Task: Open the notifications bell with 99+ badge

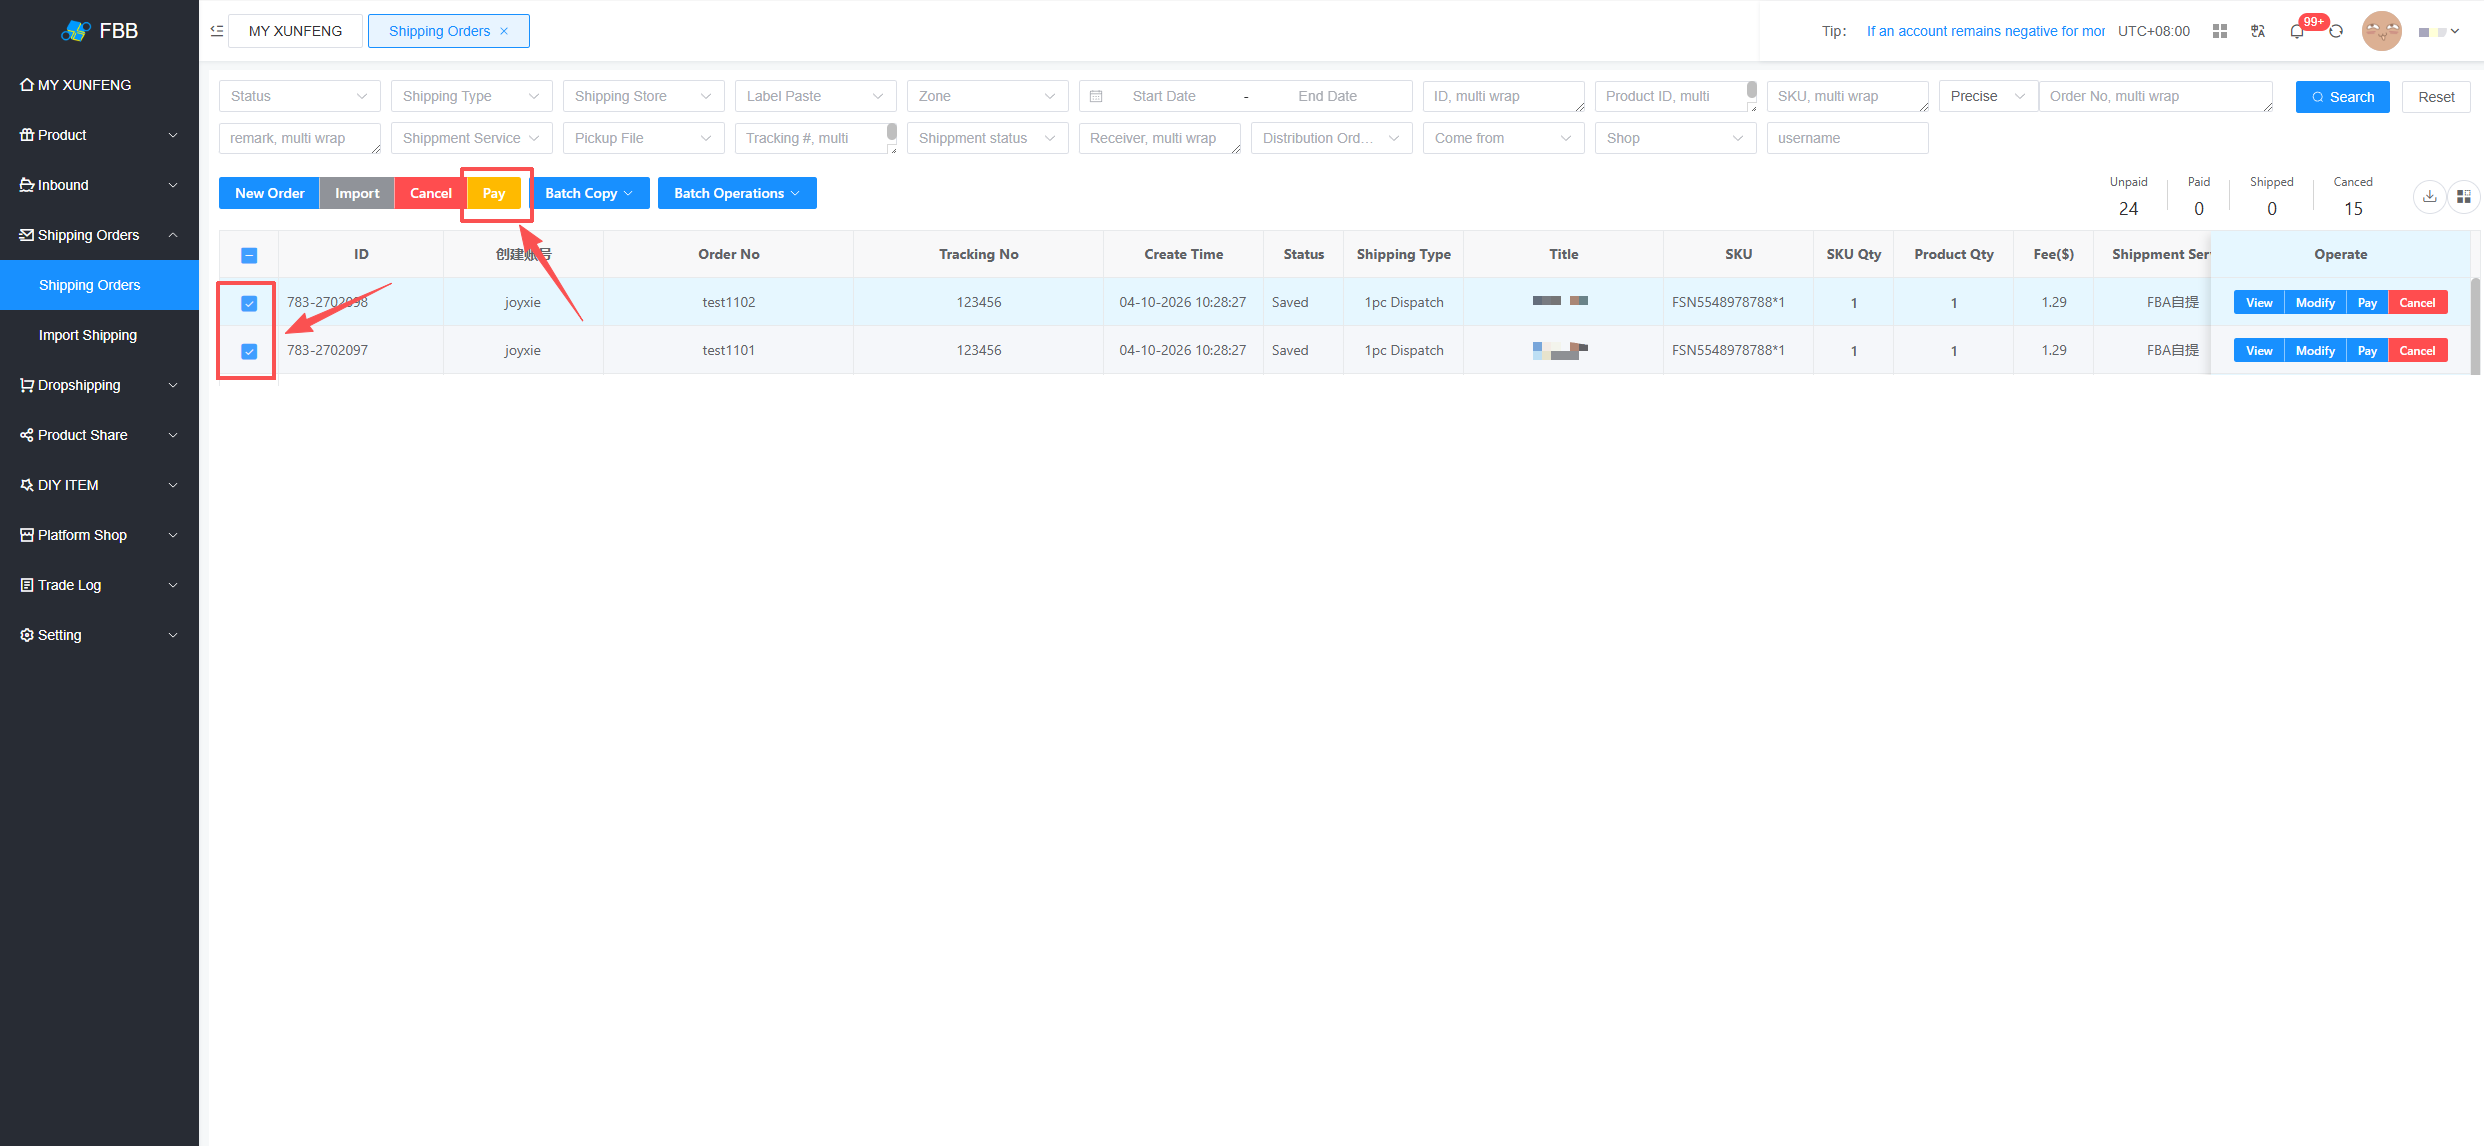Action: click(2297, 31)
